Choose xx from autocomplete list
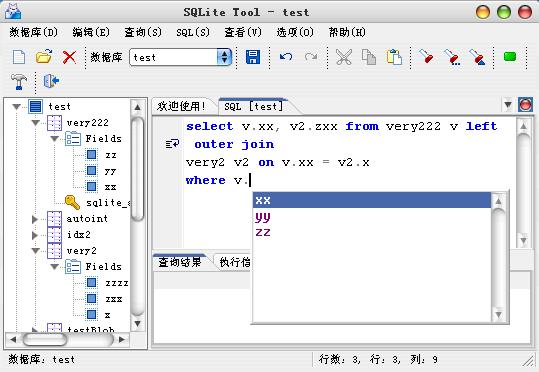Screen dimensions: 539x372 coord(372,200)
